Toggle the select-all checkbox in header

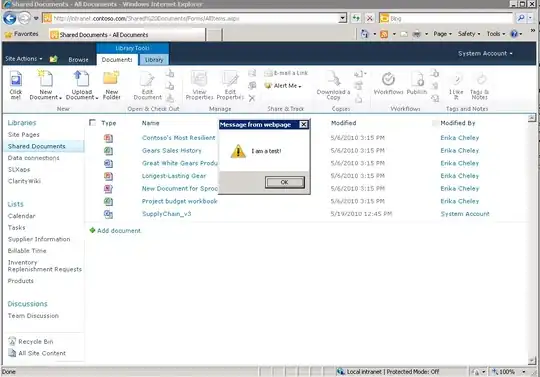tap(92, 123)
